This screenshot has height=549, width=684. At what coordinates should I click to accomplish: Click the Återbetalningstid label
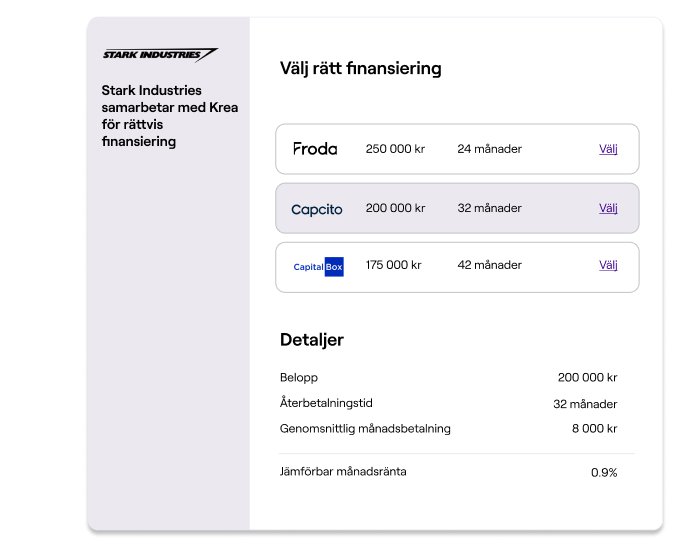point(326,403)
